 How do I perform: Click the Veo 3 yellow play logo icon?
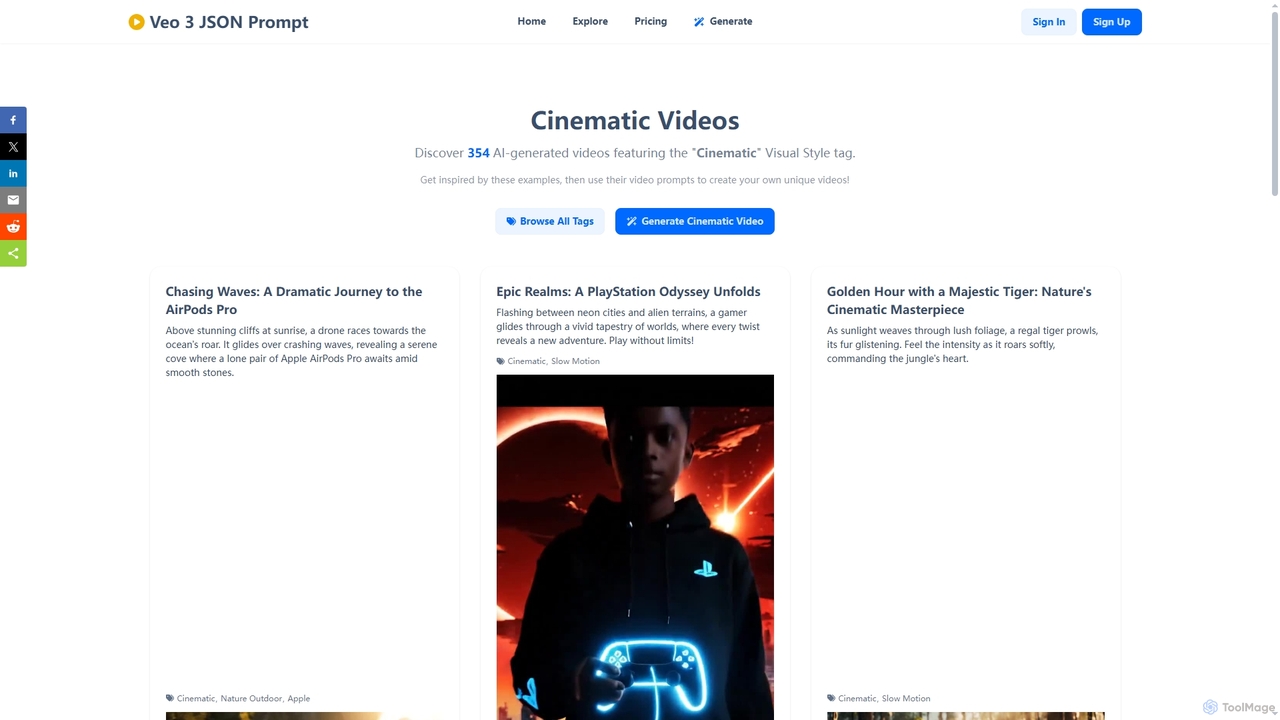136,22
